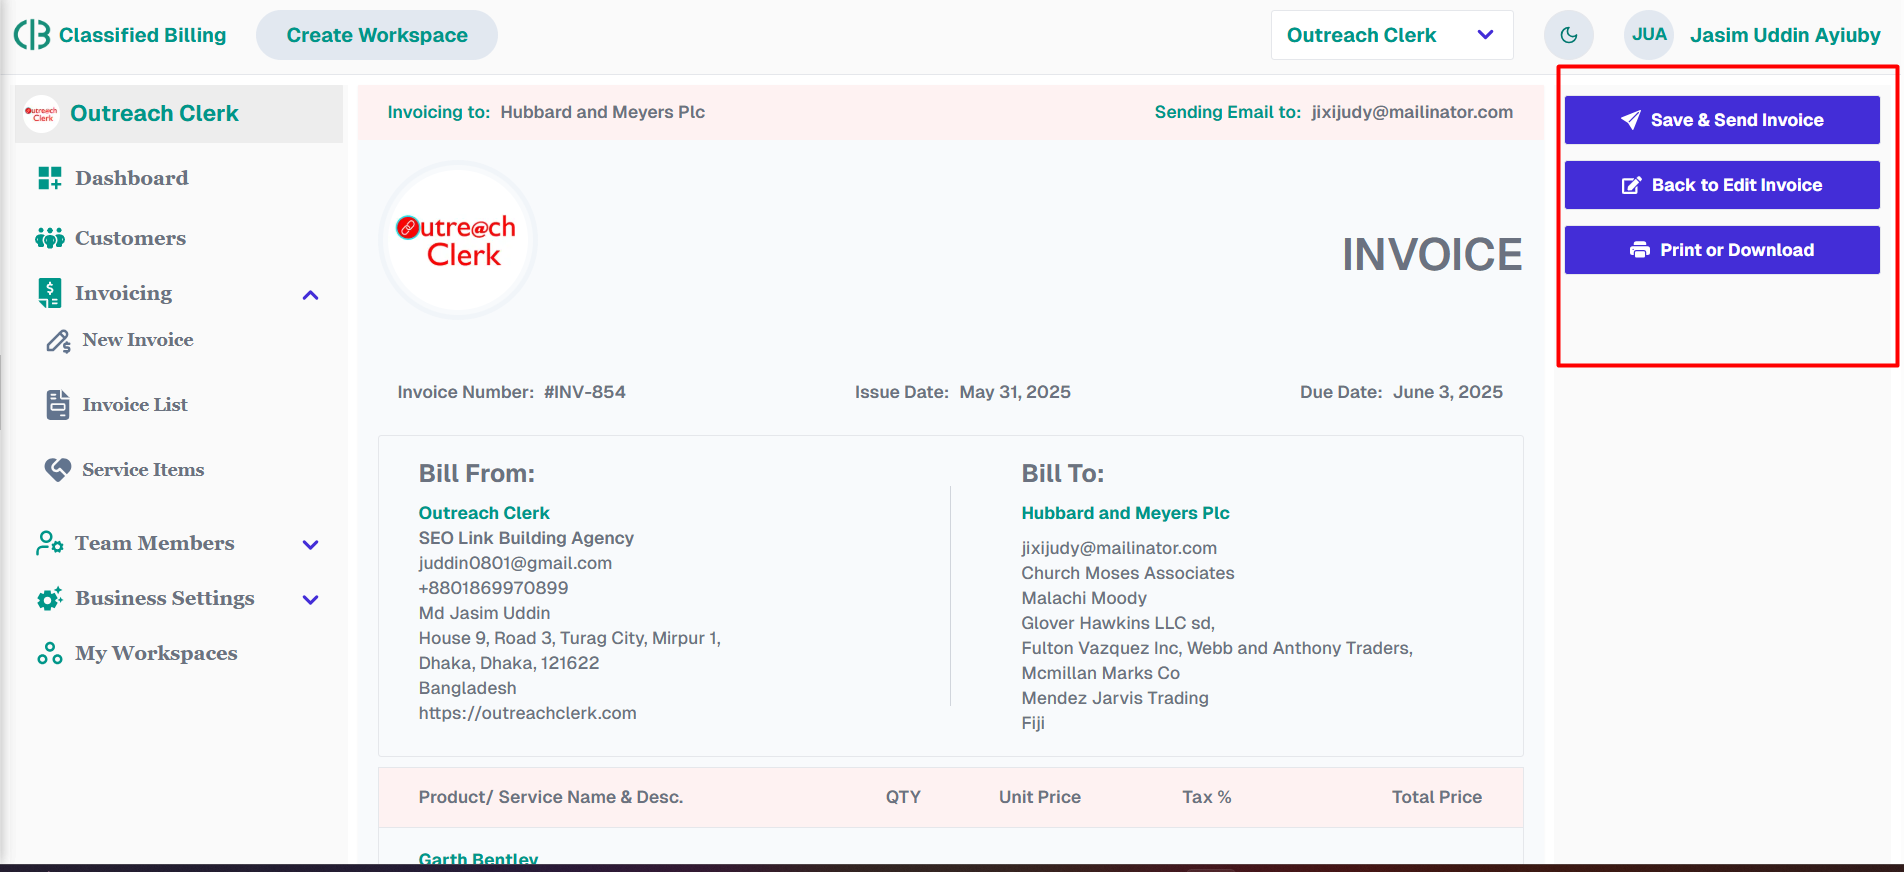Click the Outreach Clerk invoice logo image

[x=458, y=241]
